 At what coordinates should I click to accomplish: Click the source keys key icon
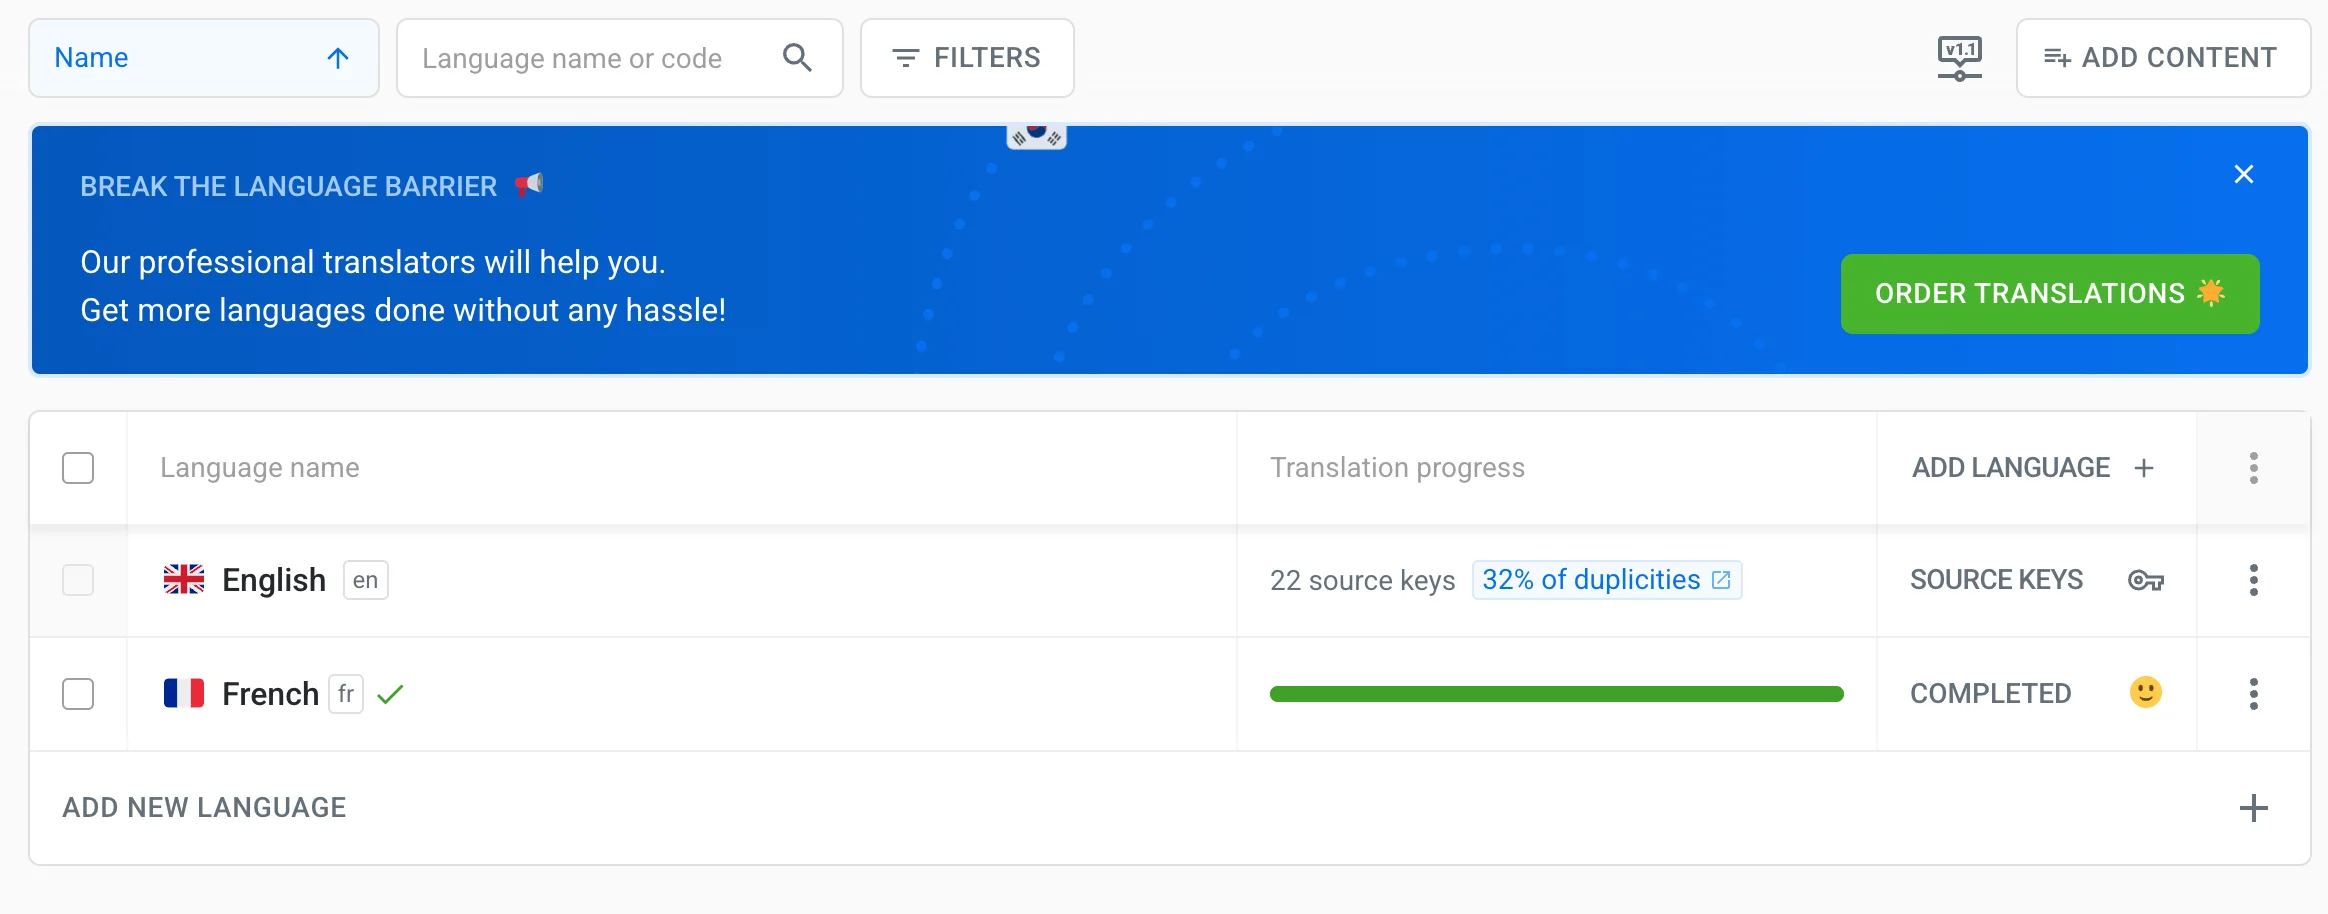click(2145, 580)
